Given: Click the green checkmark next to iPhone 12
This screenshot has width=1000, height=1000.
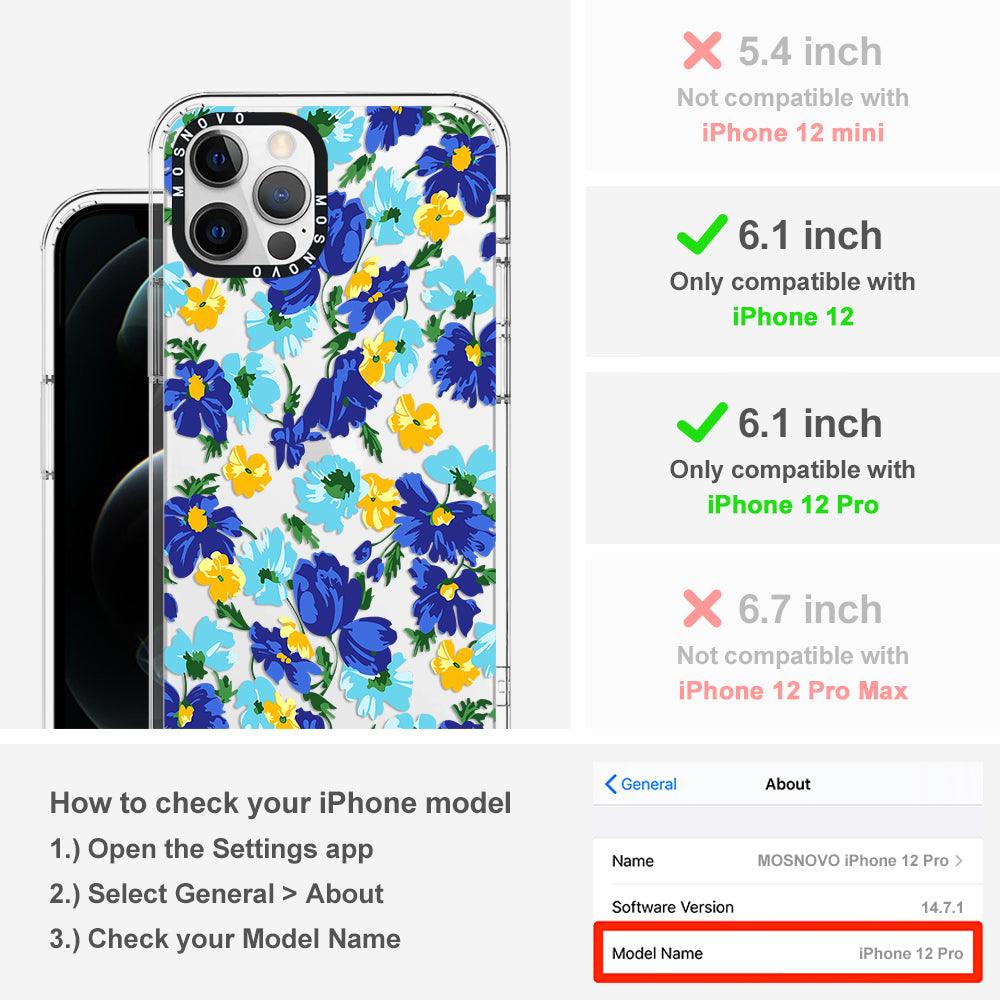Looking at the screenshot, I should (x=702, y=234).
